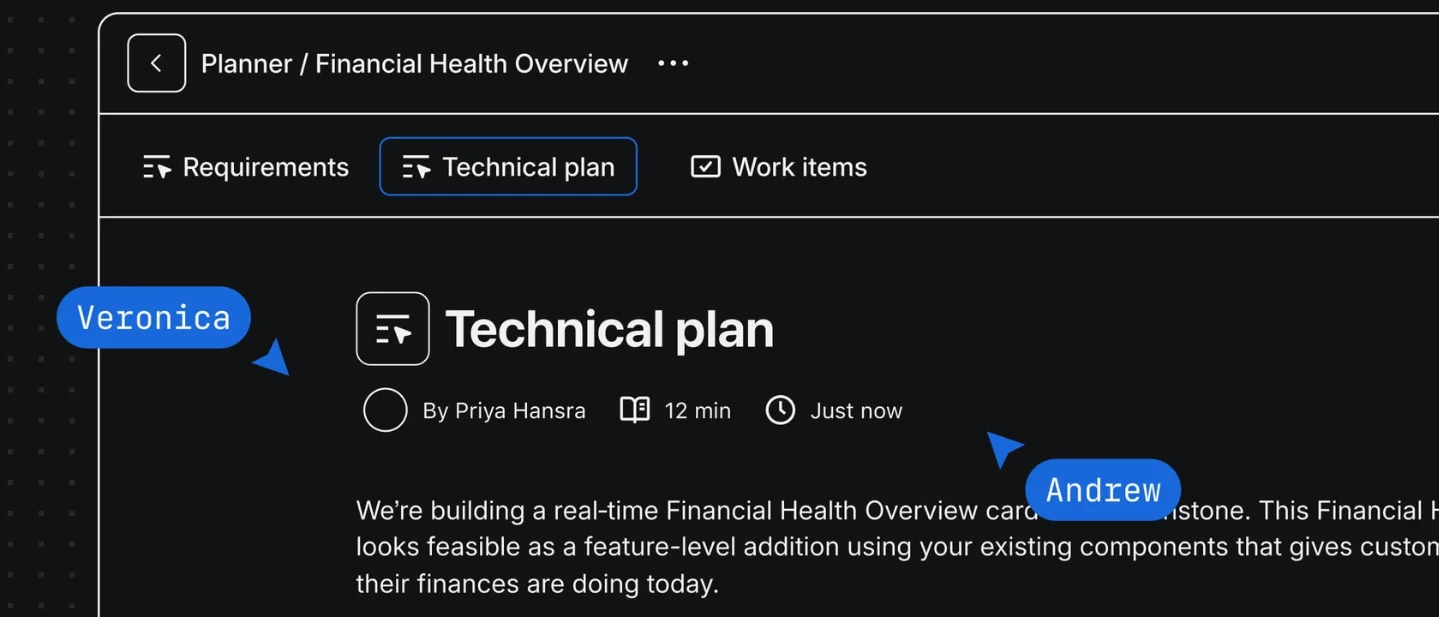Click the clock timestamp icon
This screenshot has height=617, width=1439.
(x=780, y=410)
